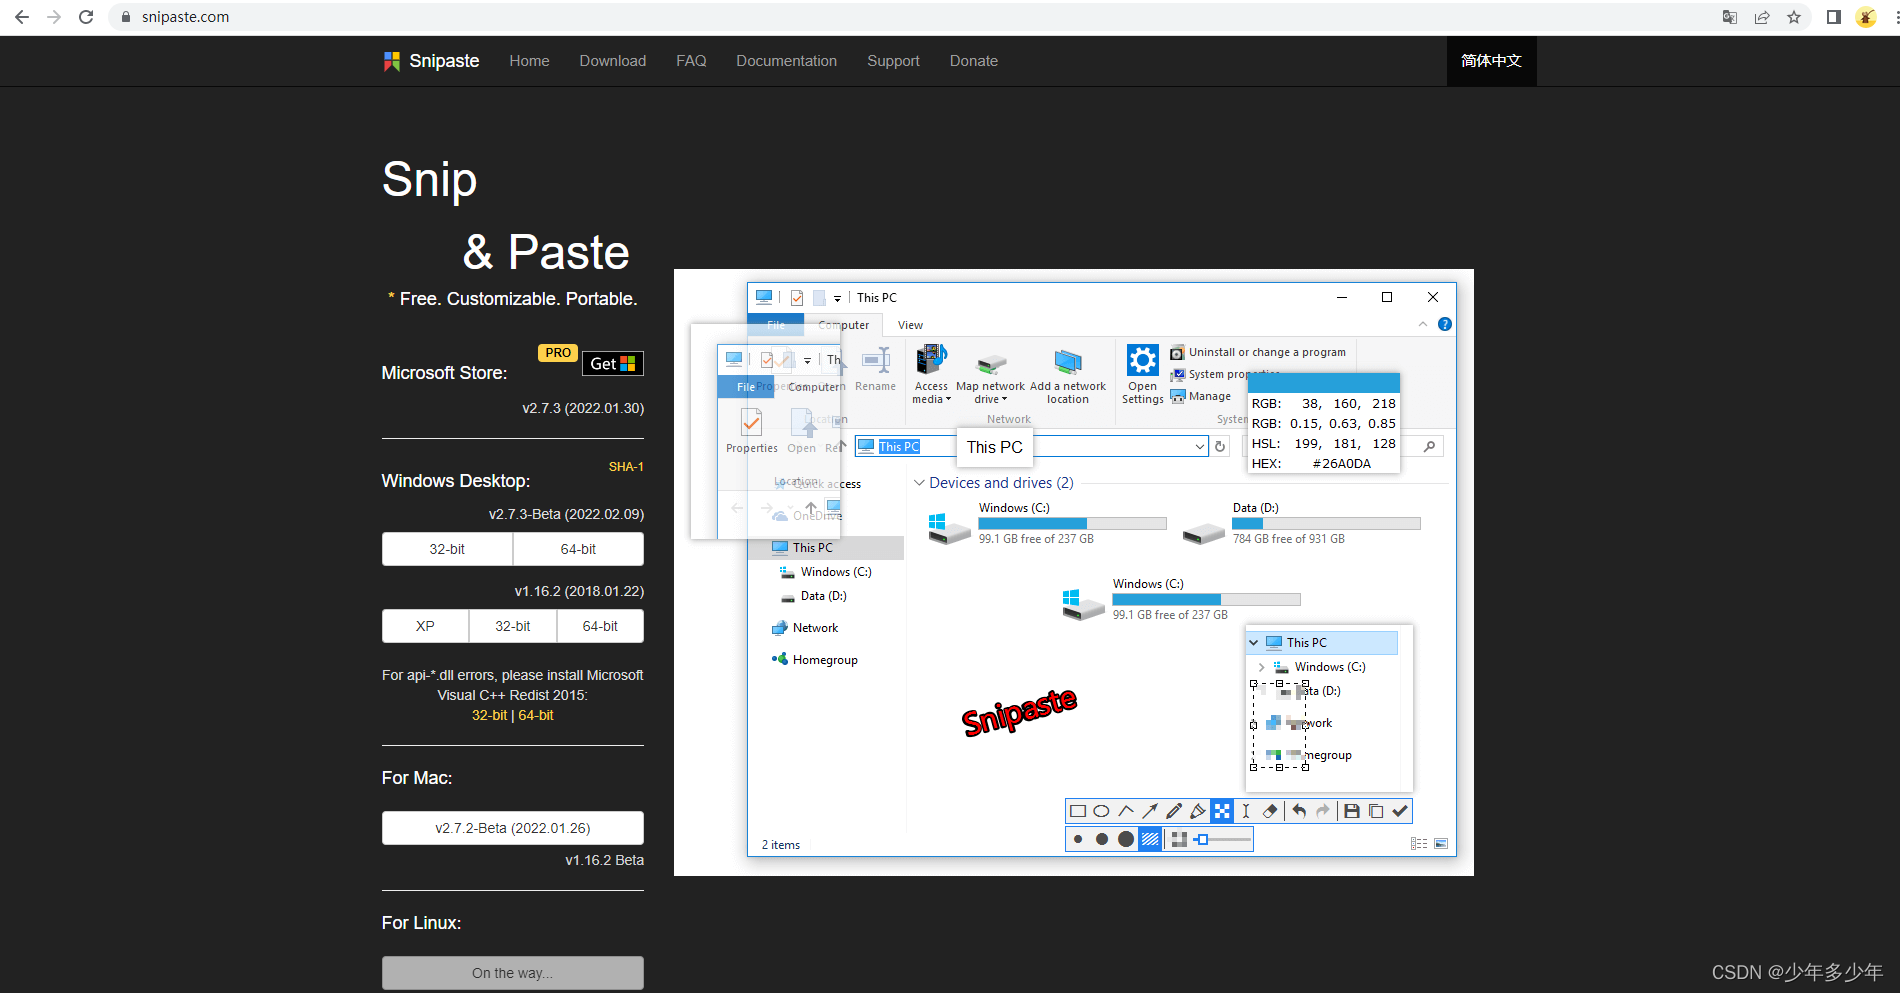Open the Download nav item
Screen dimensions: 1900x993
[x=613, y=61]
